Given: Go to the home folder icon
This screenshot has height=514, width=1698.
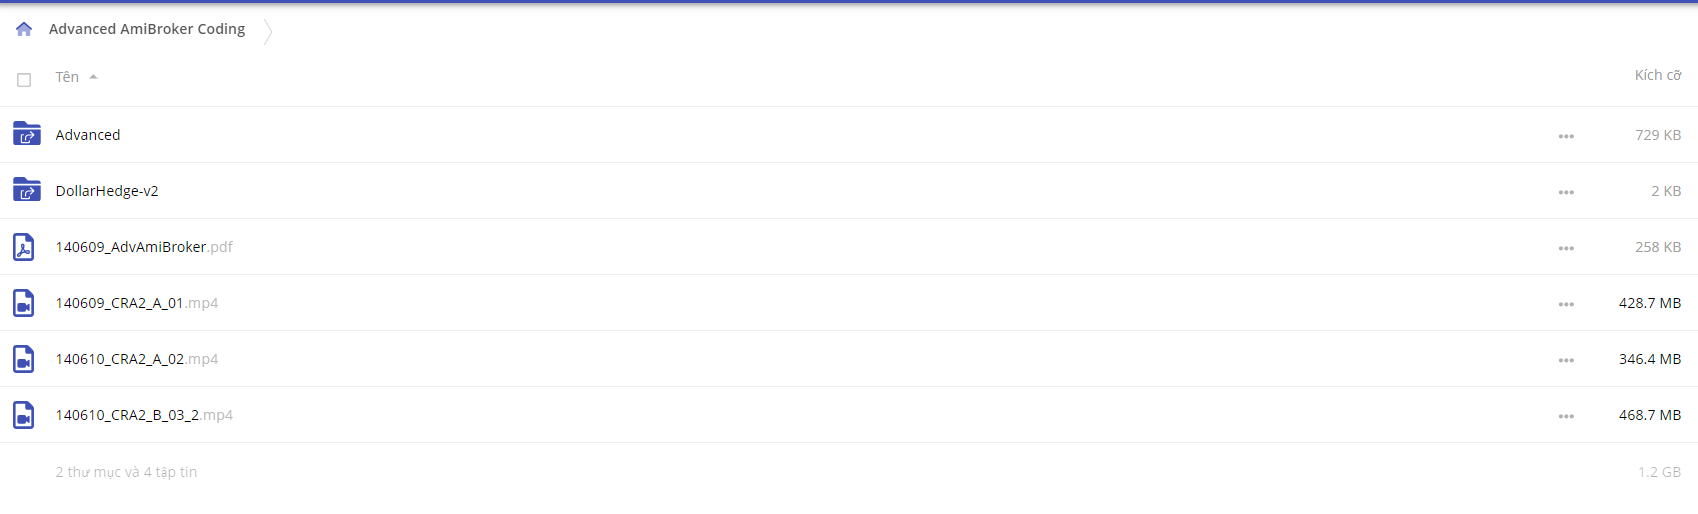Looking at the screenshot, I should 24,29.
